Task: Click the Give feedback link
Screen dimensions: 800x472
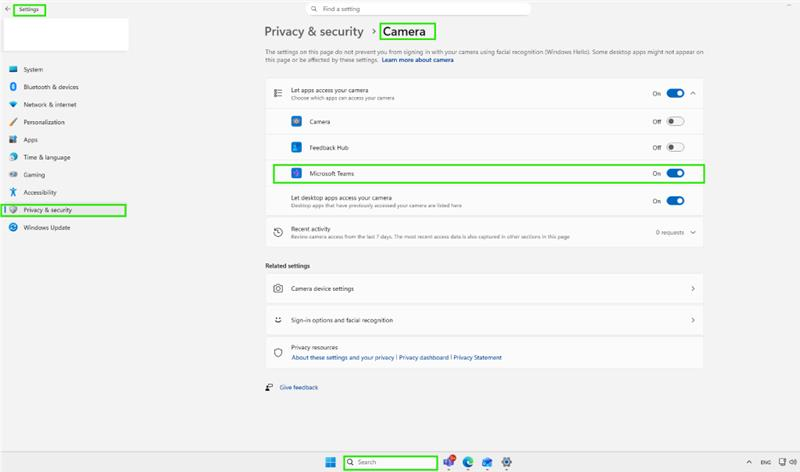Action: pyautogui.click(x=299, y=387)
